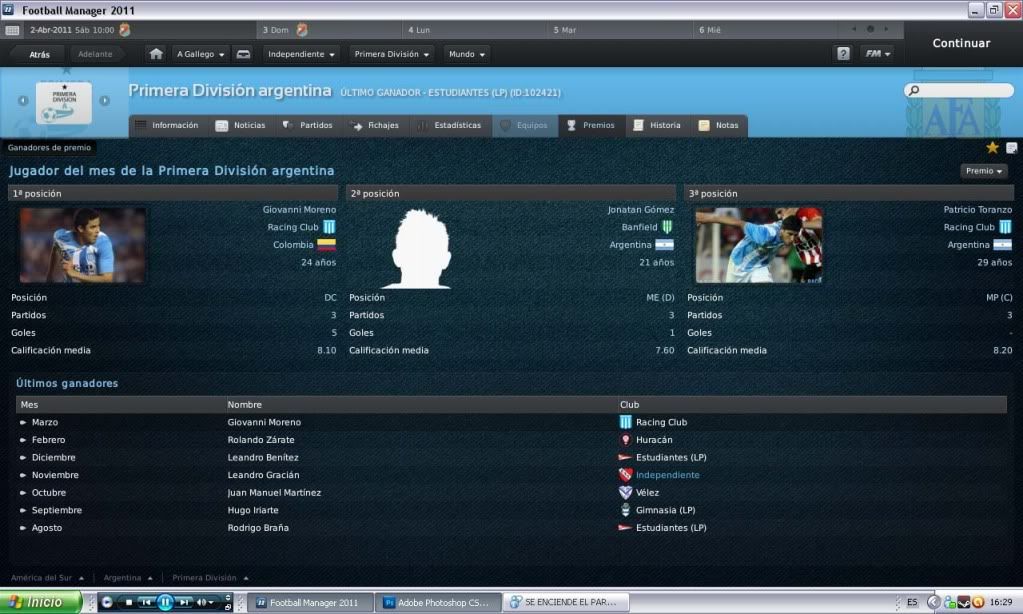Open the Independiente link in the winners table
The image size is (1023, 614).
point(667,475)
